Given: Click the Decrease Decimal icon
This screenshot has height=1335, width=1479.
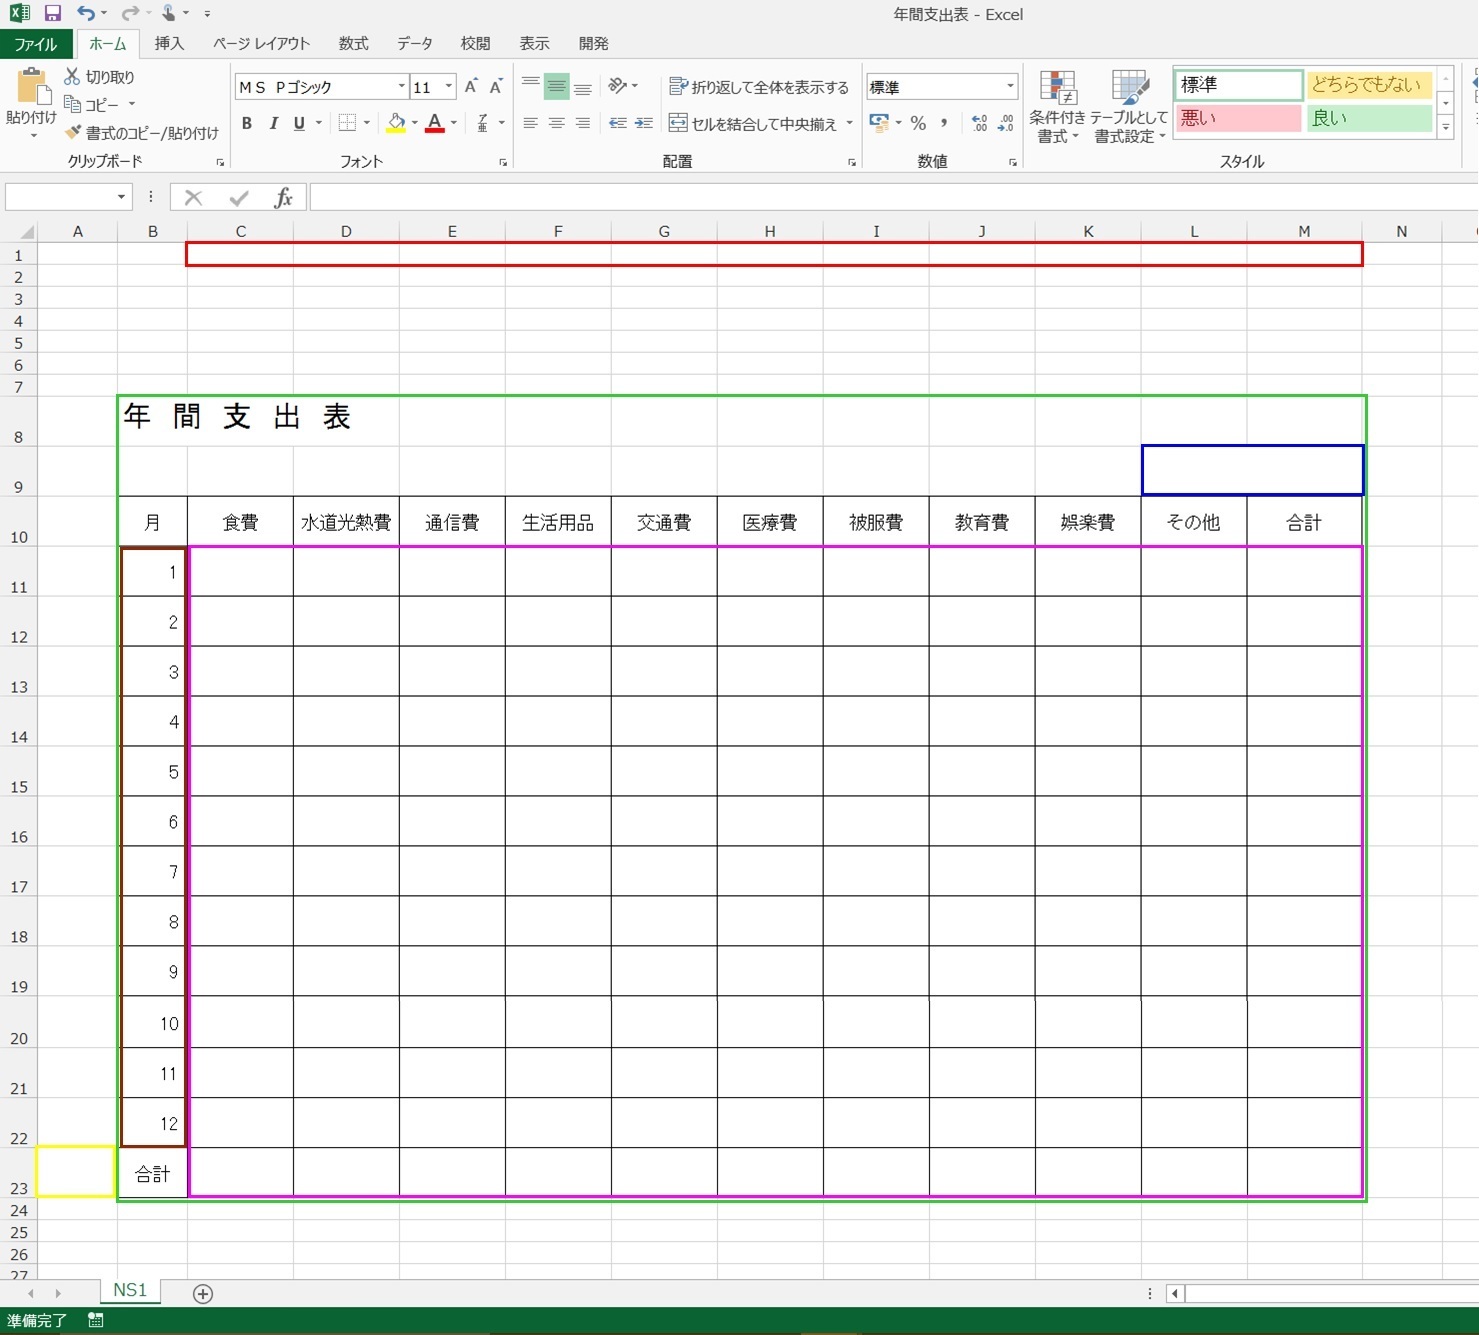Looking at the screenshot, I should [x=1005, y=123].
